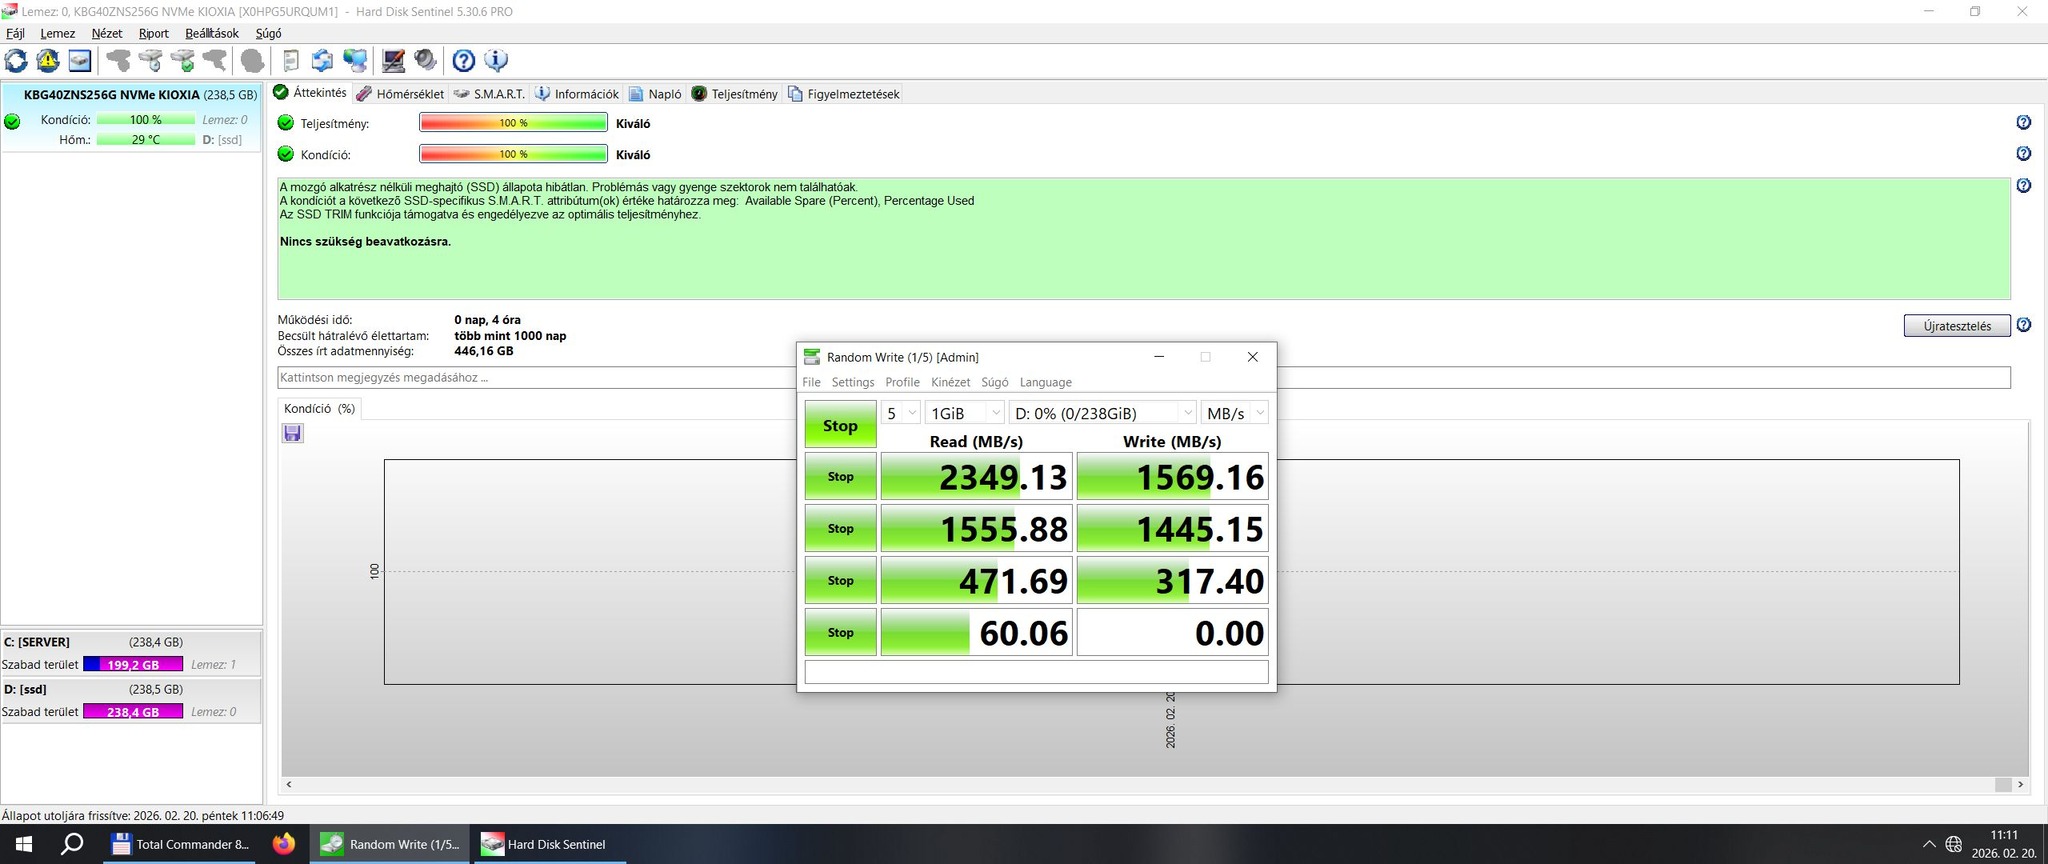Switch to the S.M.A.R.T. tab
The height and width of the screenshot is (864, 2048).
pyautogui.click(x=489, y=94)
